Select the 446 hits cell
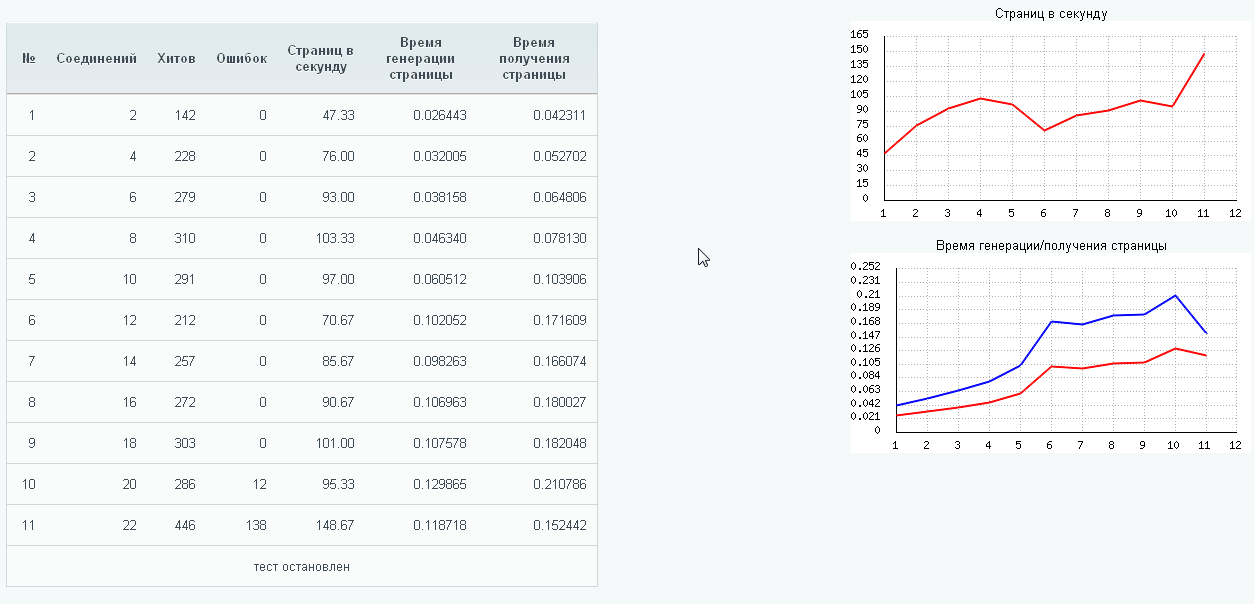Screen dimensions: 1254x604 [184, 526]
